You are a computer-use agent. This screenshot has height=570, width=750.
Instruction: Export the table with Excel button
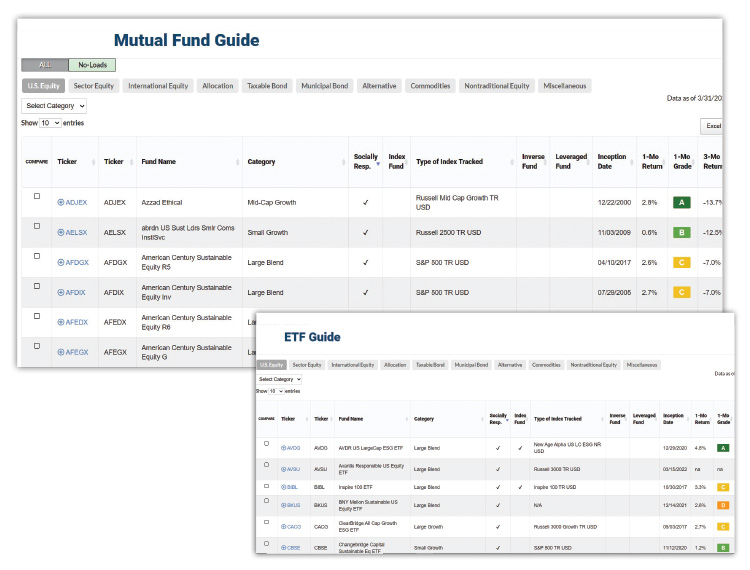pos(712,126)
